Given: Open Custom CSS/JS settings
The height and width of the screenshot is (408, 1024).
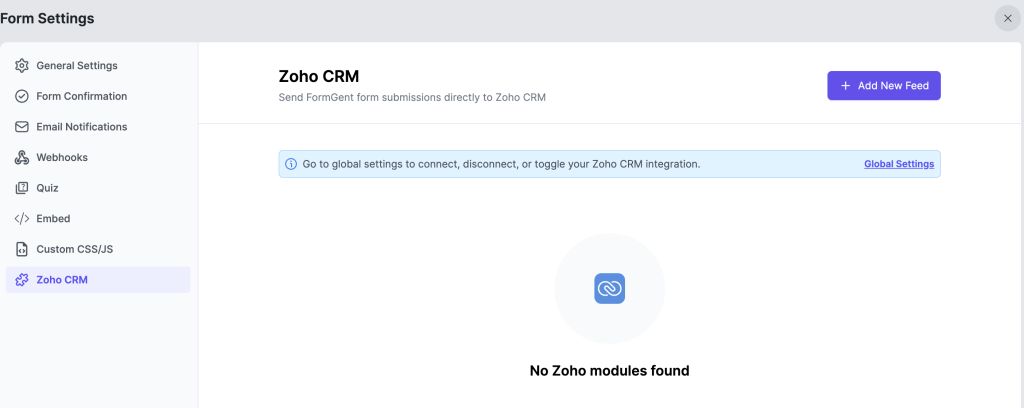Looking at the screenshot, I should point(98,249).
